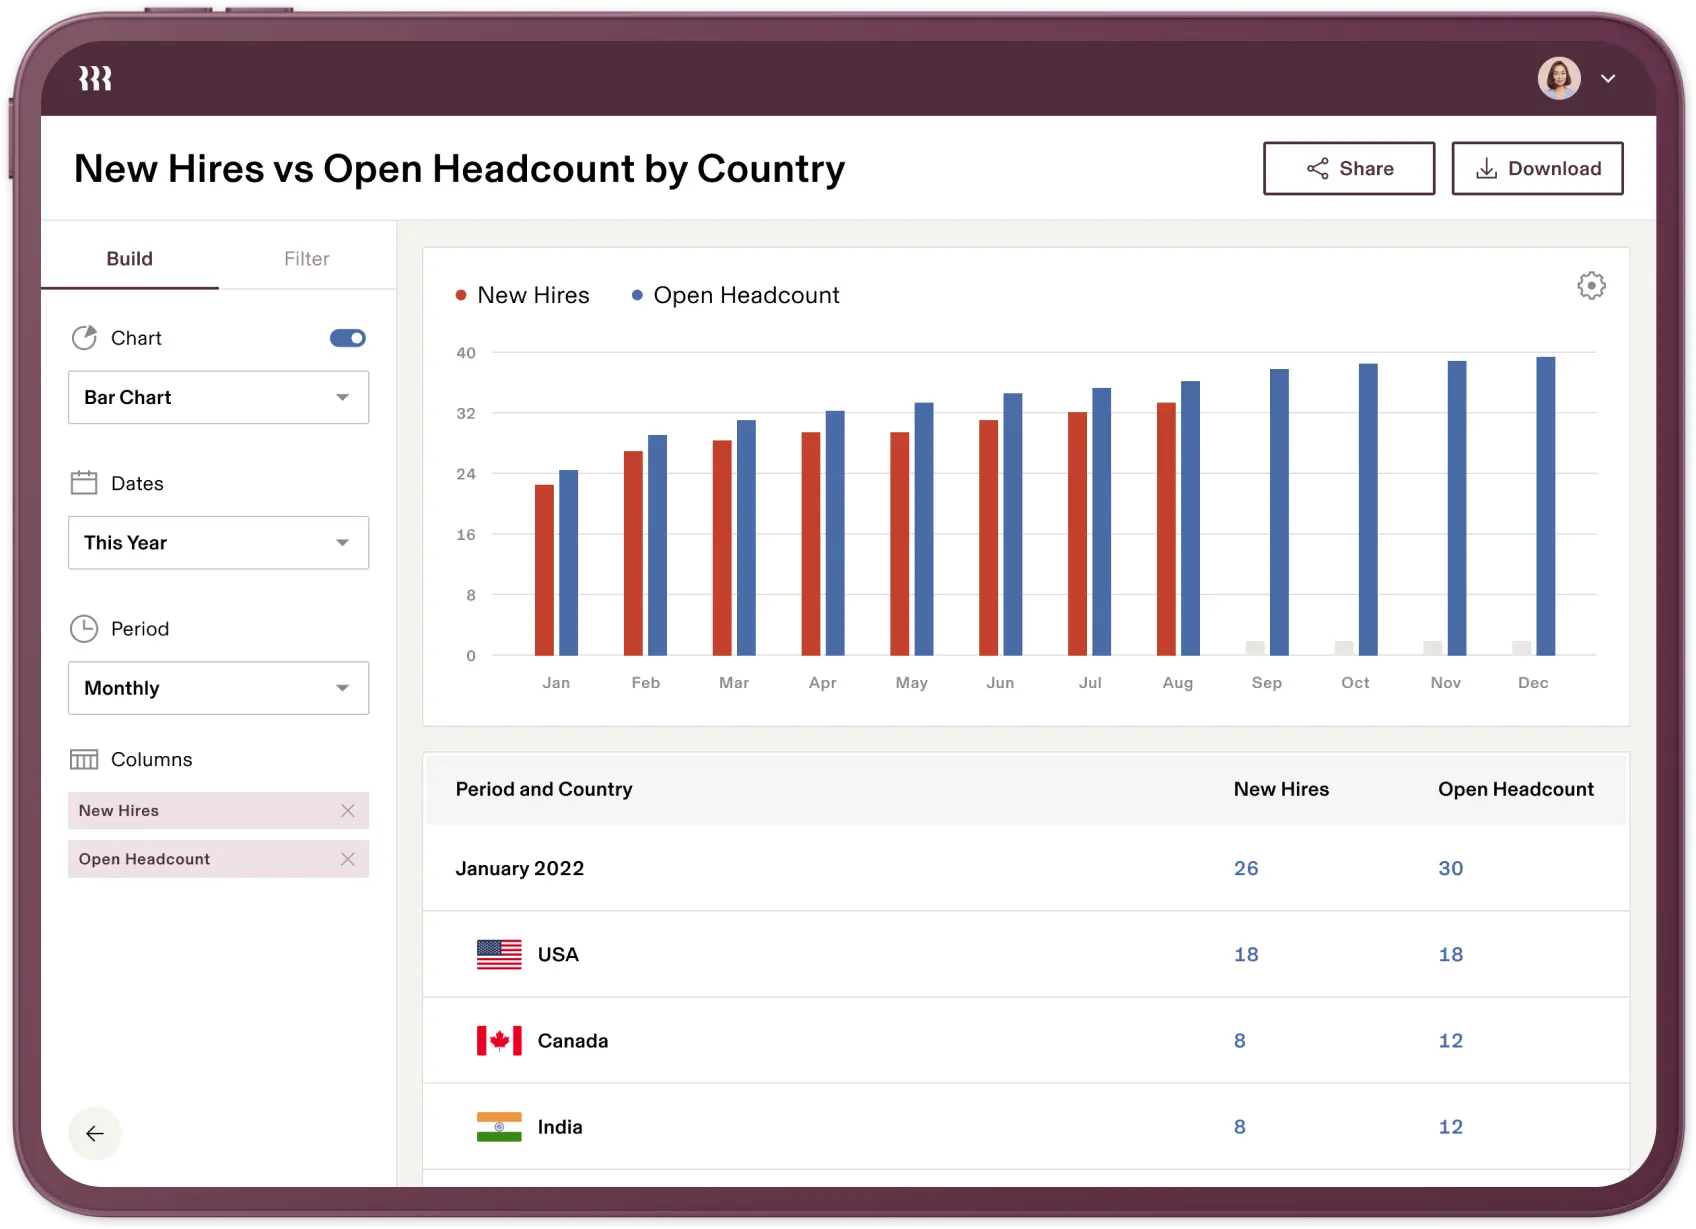
Task: Remove the Open Headcount column chip
Action: (348, 859)
